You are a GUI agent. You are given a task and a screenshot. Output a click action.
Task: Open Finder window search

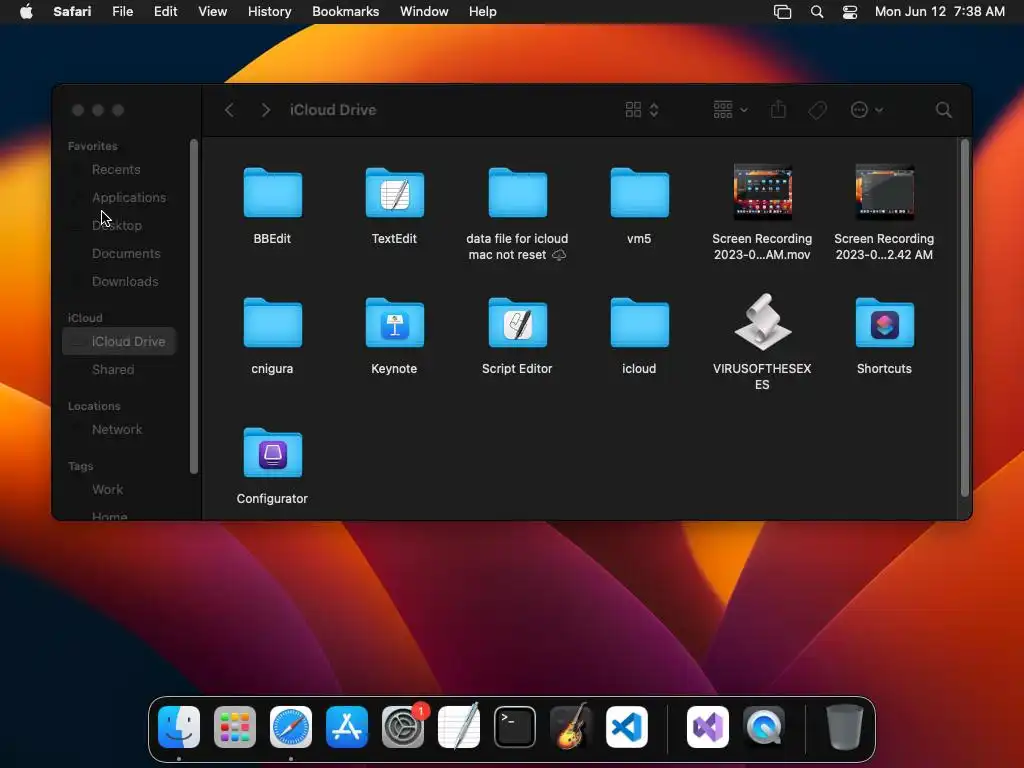click(x=943, y=110)
